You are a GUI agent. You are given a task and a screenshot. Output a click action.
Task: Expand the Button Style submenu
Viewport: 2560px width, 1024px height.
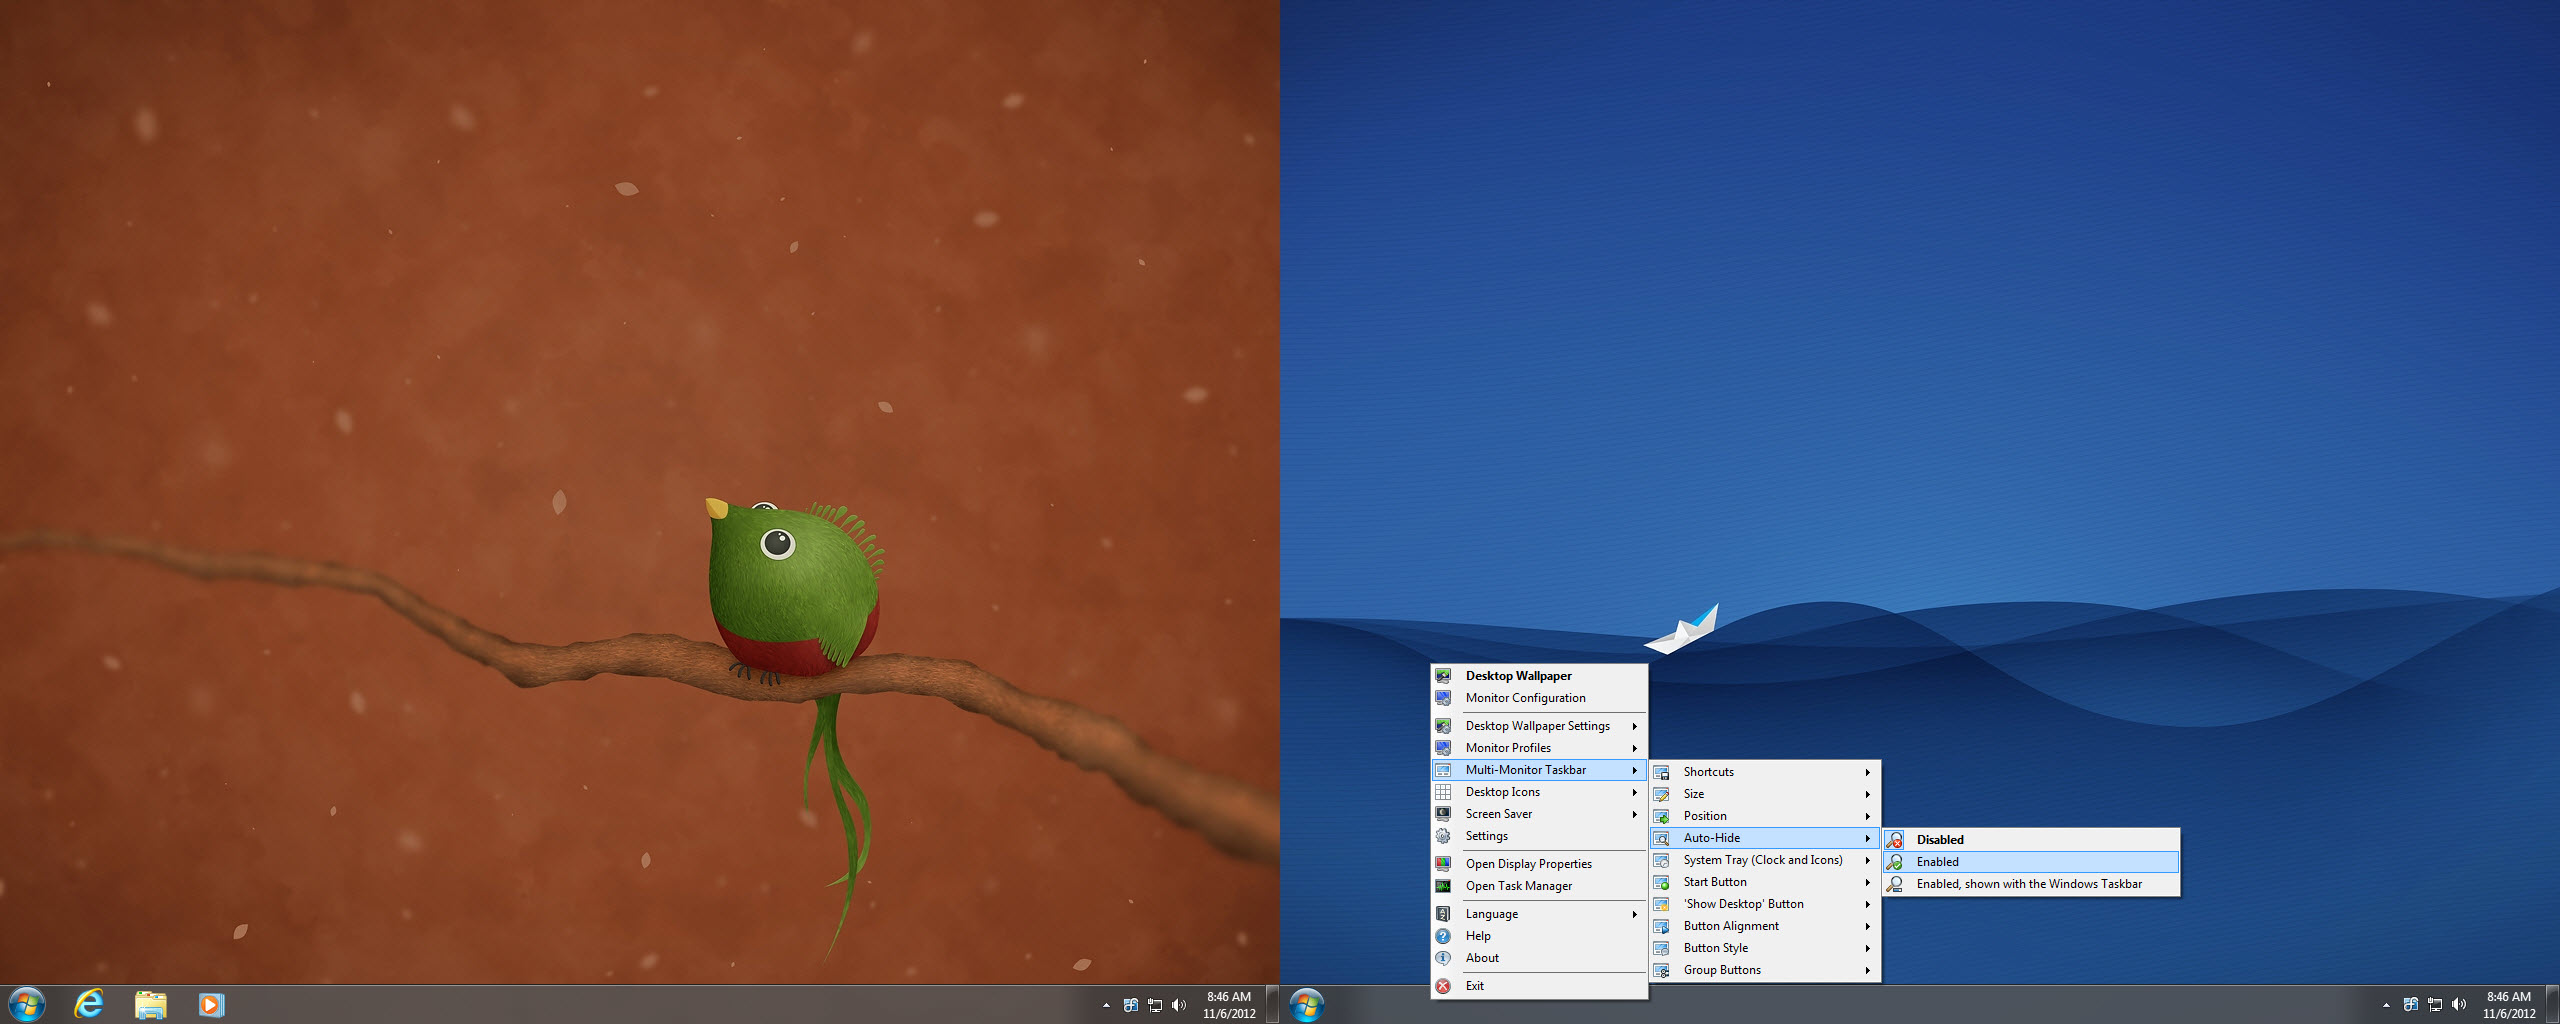[1715, 948]
